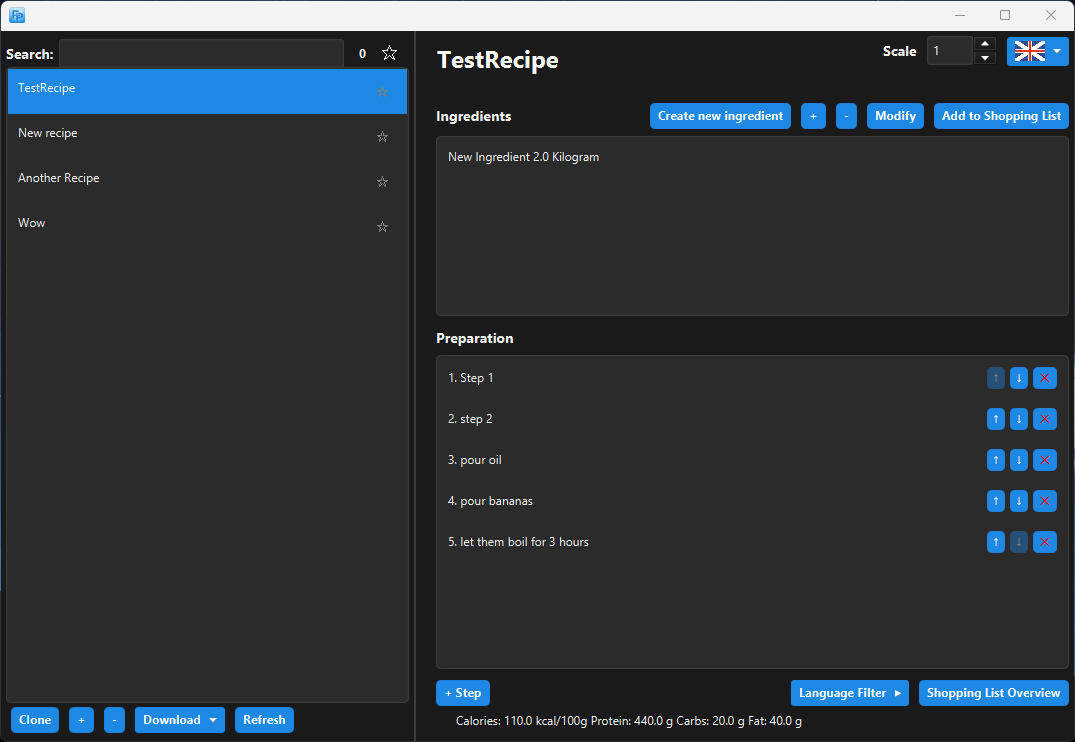Increase the recipe Scale with the up stepper
This screenshot has height=742, width=1075.
tap(984, 45)
